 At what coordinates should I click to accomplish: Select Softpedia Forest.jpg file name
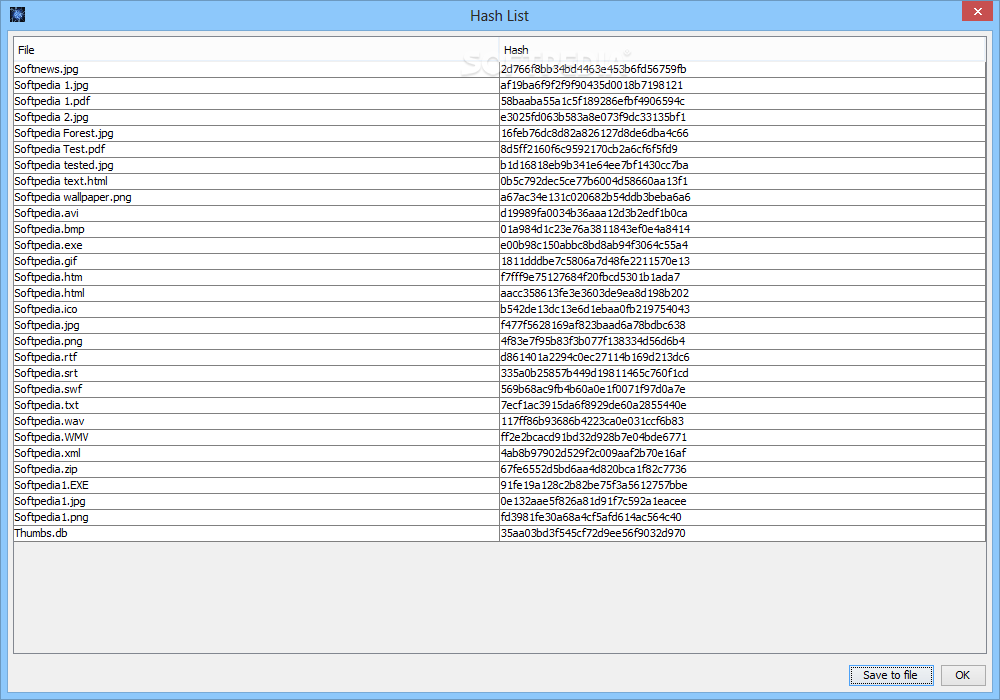(x=64, y=133)
